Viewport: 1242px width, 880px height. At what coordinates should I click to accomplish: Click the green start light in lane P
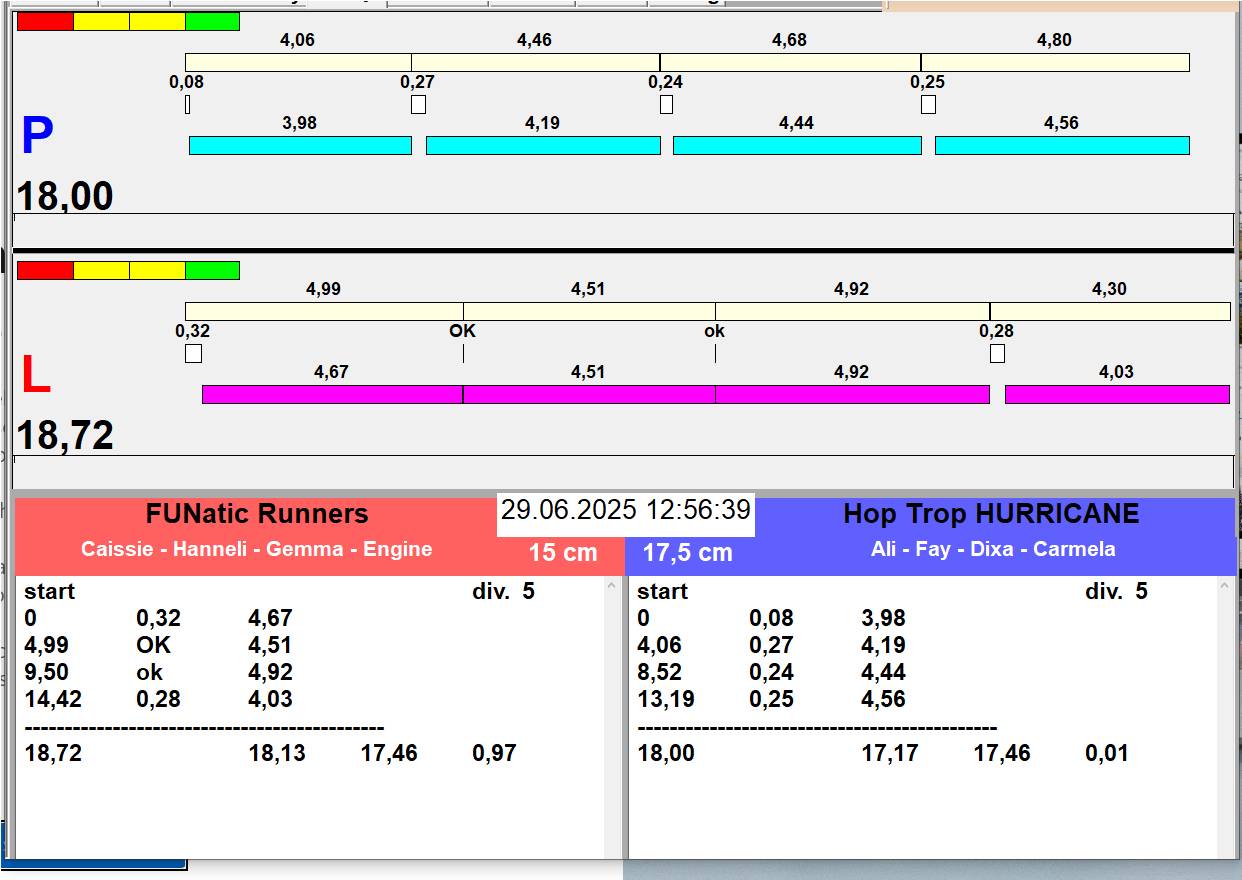point(212,22)
